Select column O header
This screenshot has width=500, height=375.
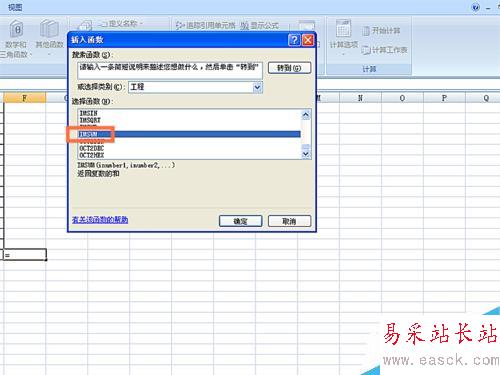pos(402,98)
